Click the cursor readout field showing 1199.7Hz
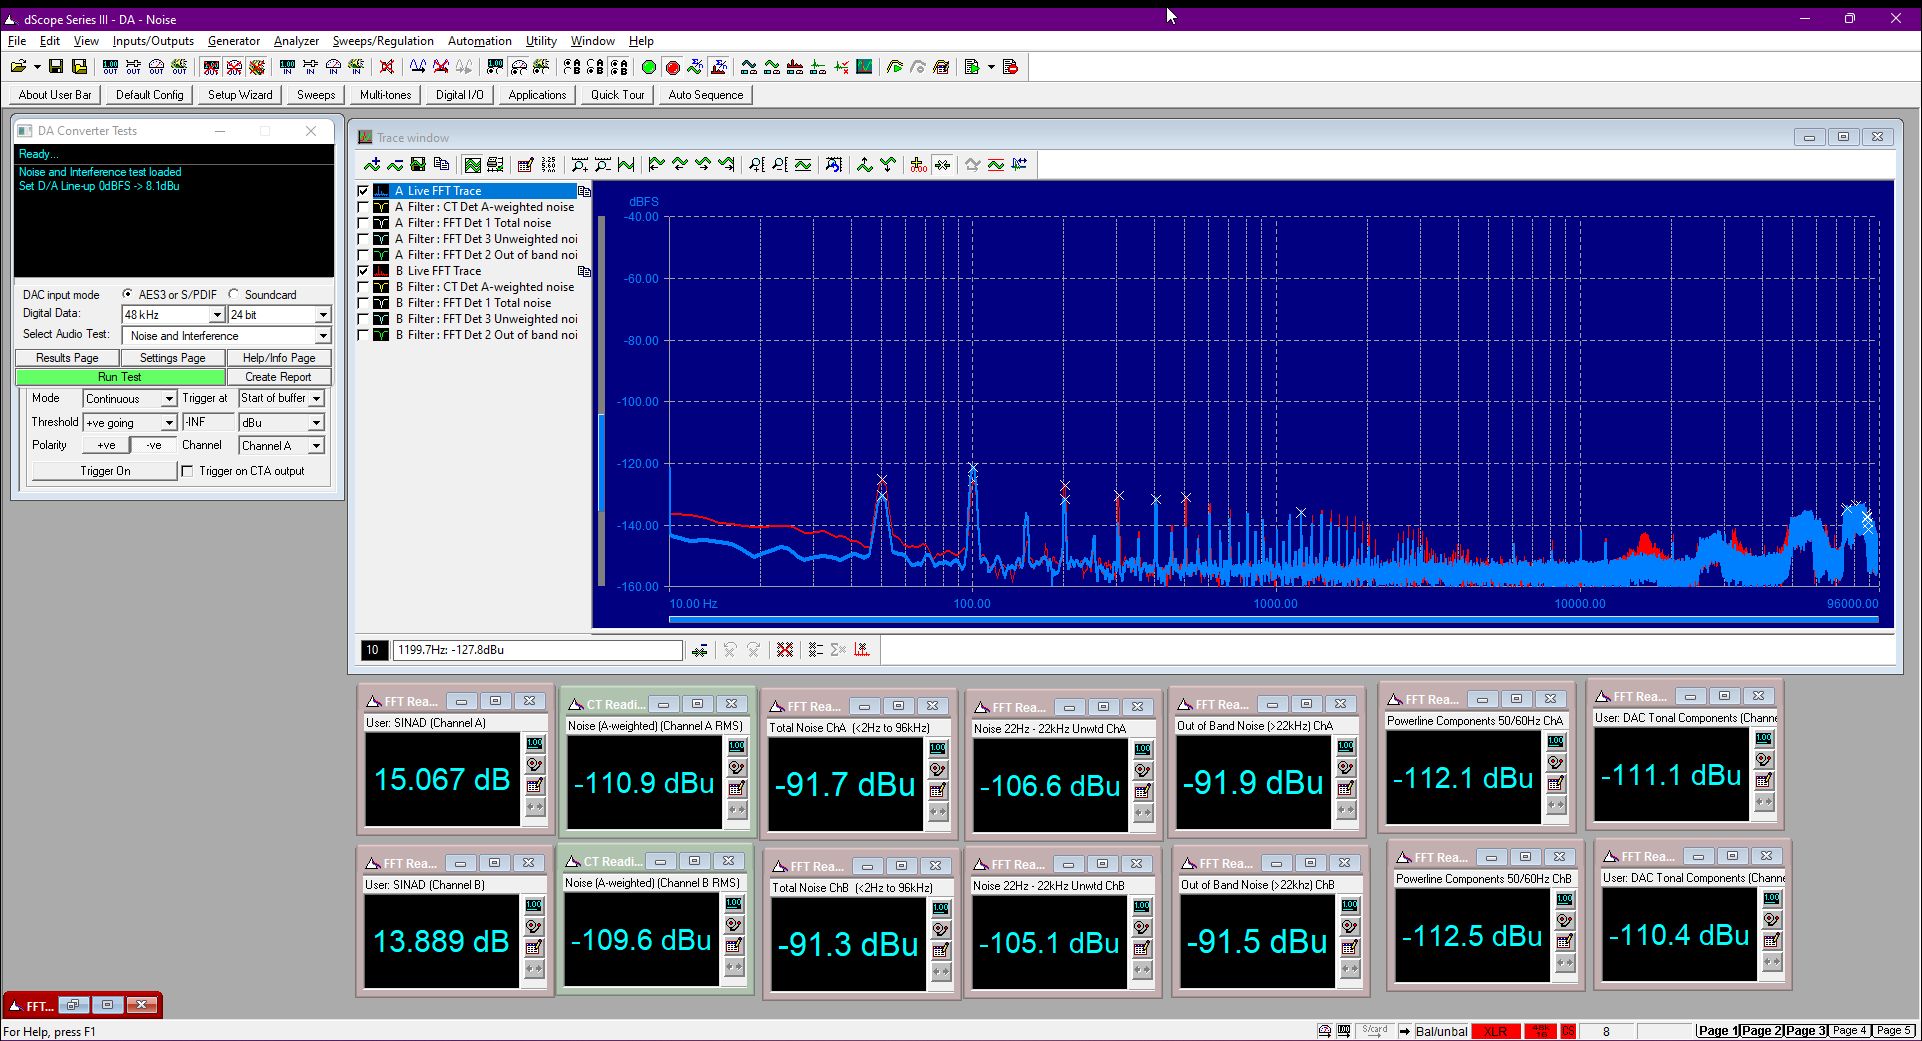 537,650
